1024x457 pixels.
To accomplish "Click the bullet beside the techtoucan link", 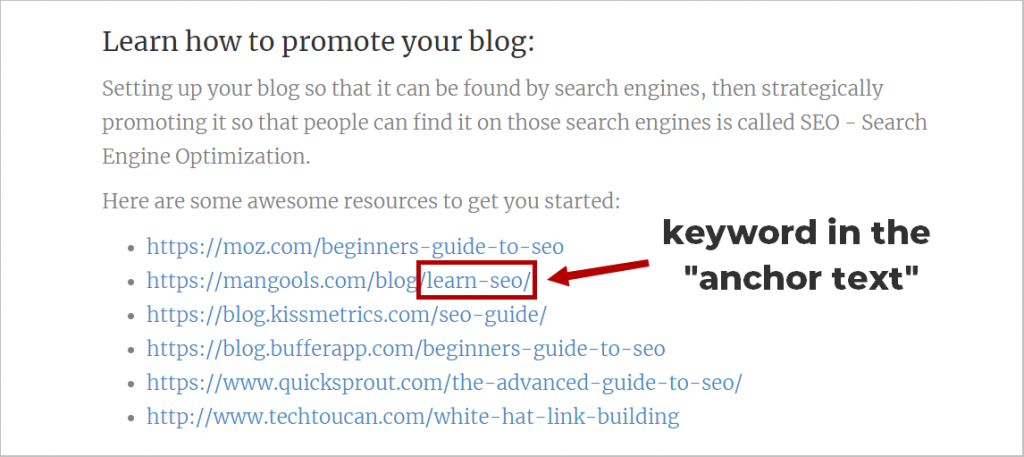I will tap(130, 417).
